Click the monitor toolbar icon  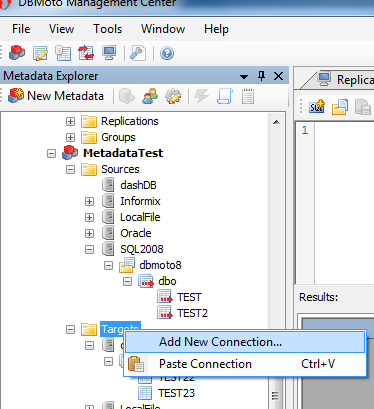coord(109,53)
